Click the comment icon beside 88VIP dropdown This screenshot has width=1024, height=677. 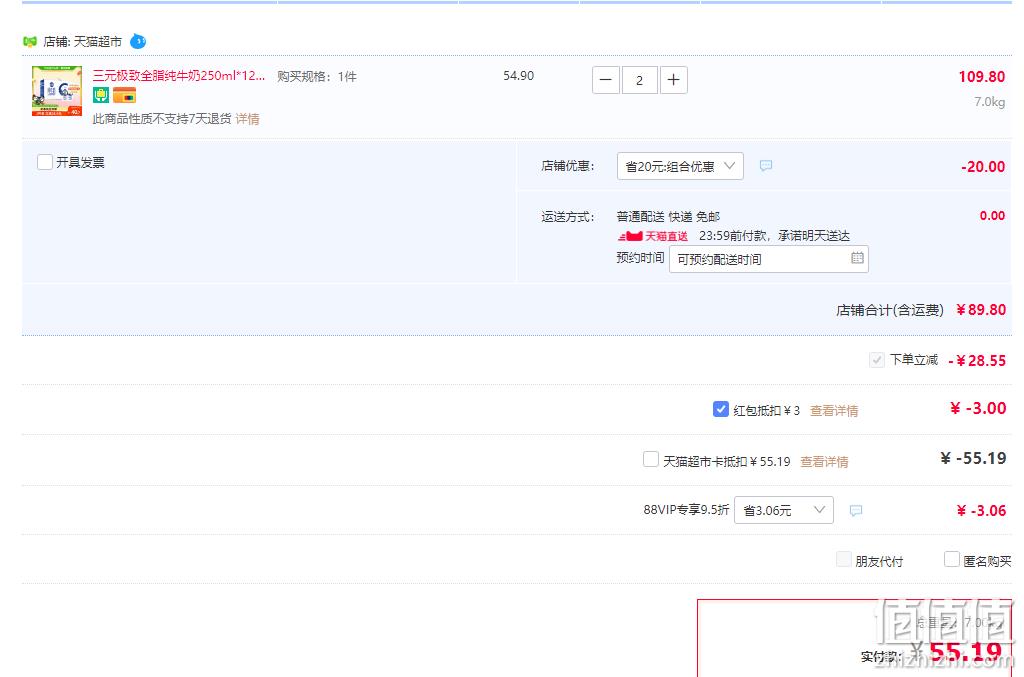click(856, 511)
